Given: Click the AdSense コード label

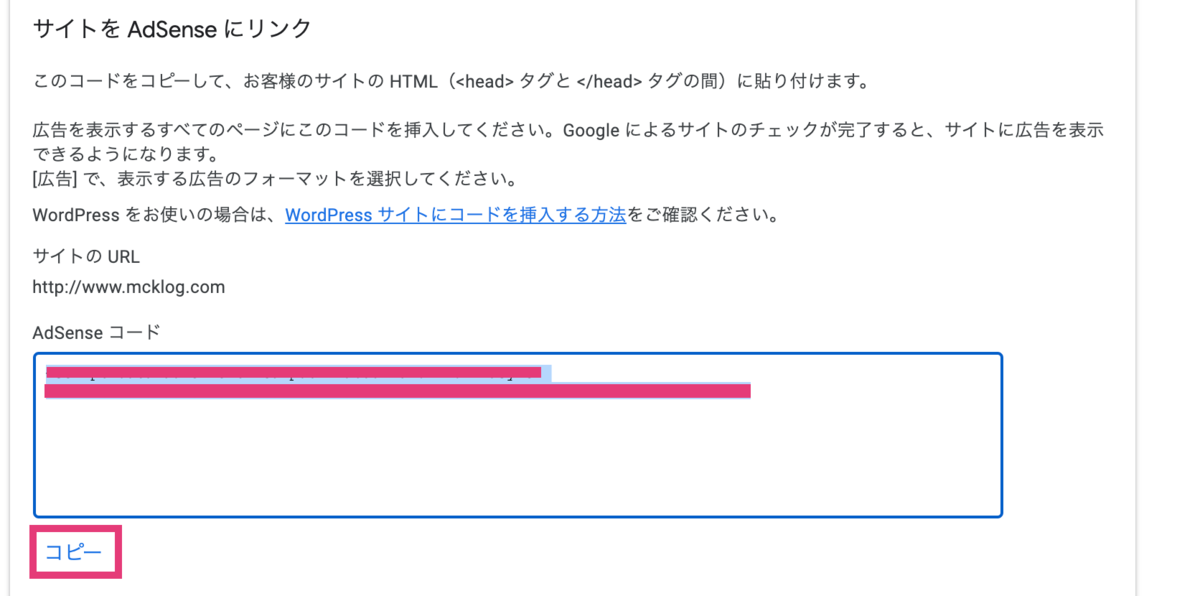Looking at the screenshot, I should tap(93, 332).
